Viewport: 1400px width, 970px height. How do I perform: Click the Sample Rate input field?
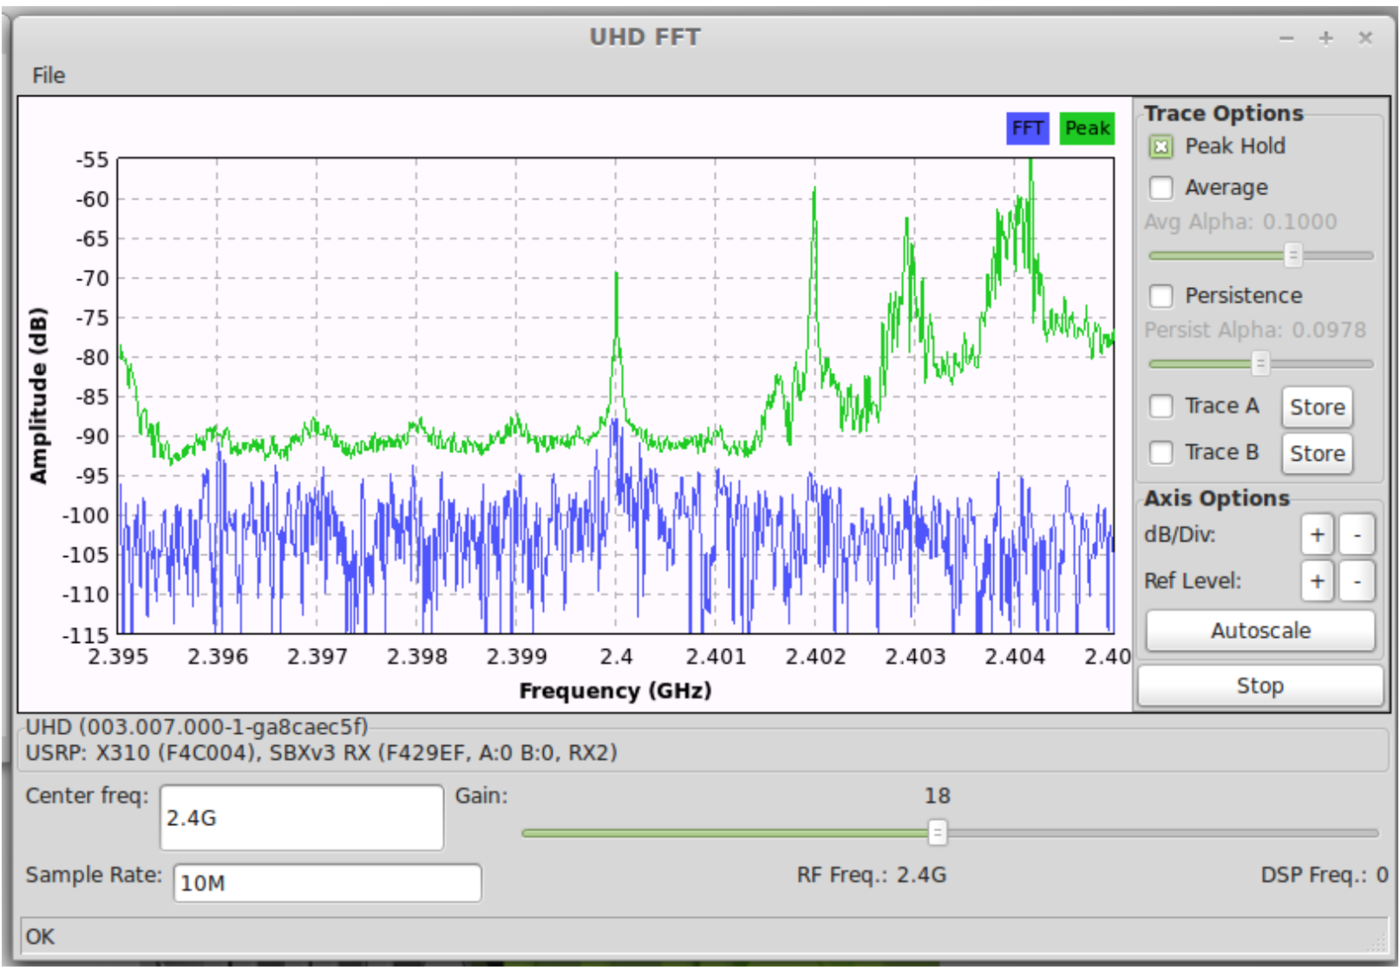[327, 883]
